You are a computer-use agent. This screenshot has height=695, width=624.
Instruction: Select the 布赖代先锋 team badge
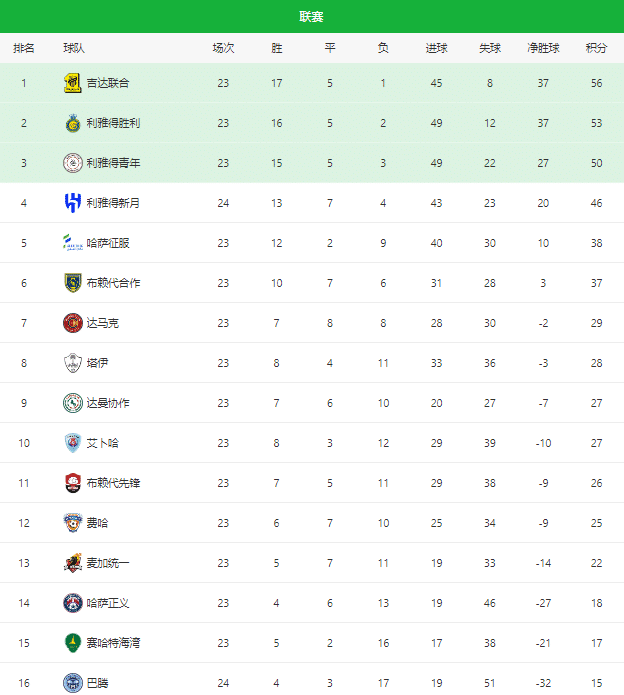tap(72, 483)
